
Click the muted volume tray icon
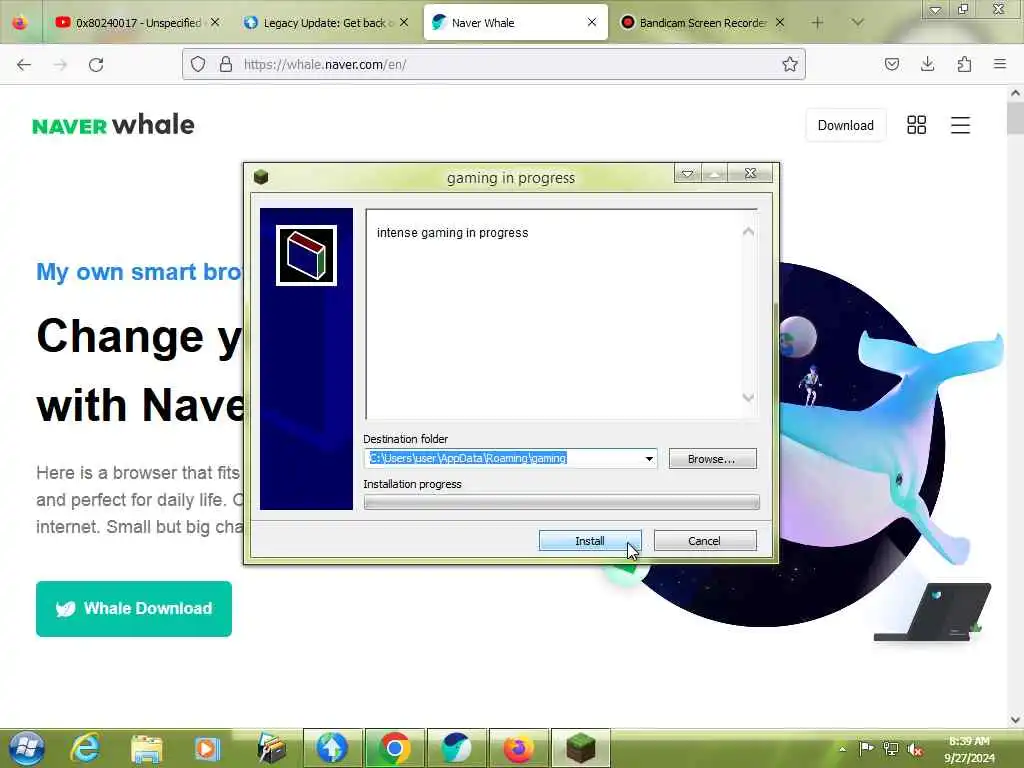[915, 749]
